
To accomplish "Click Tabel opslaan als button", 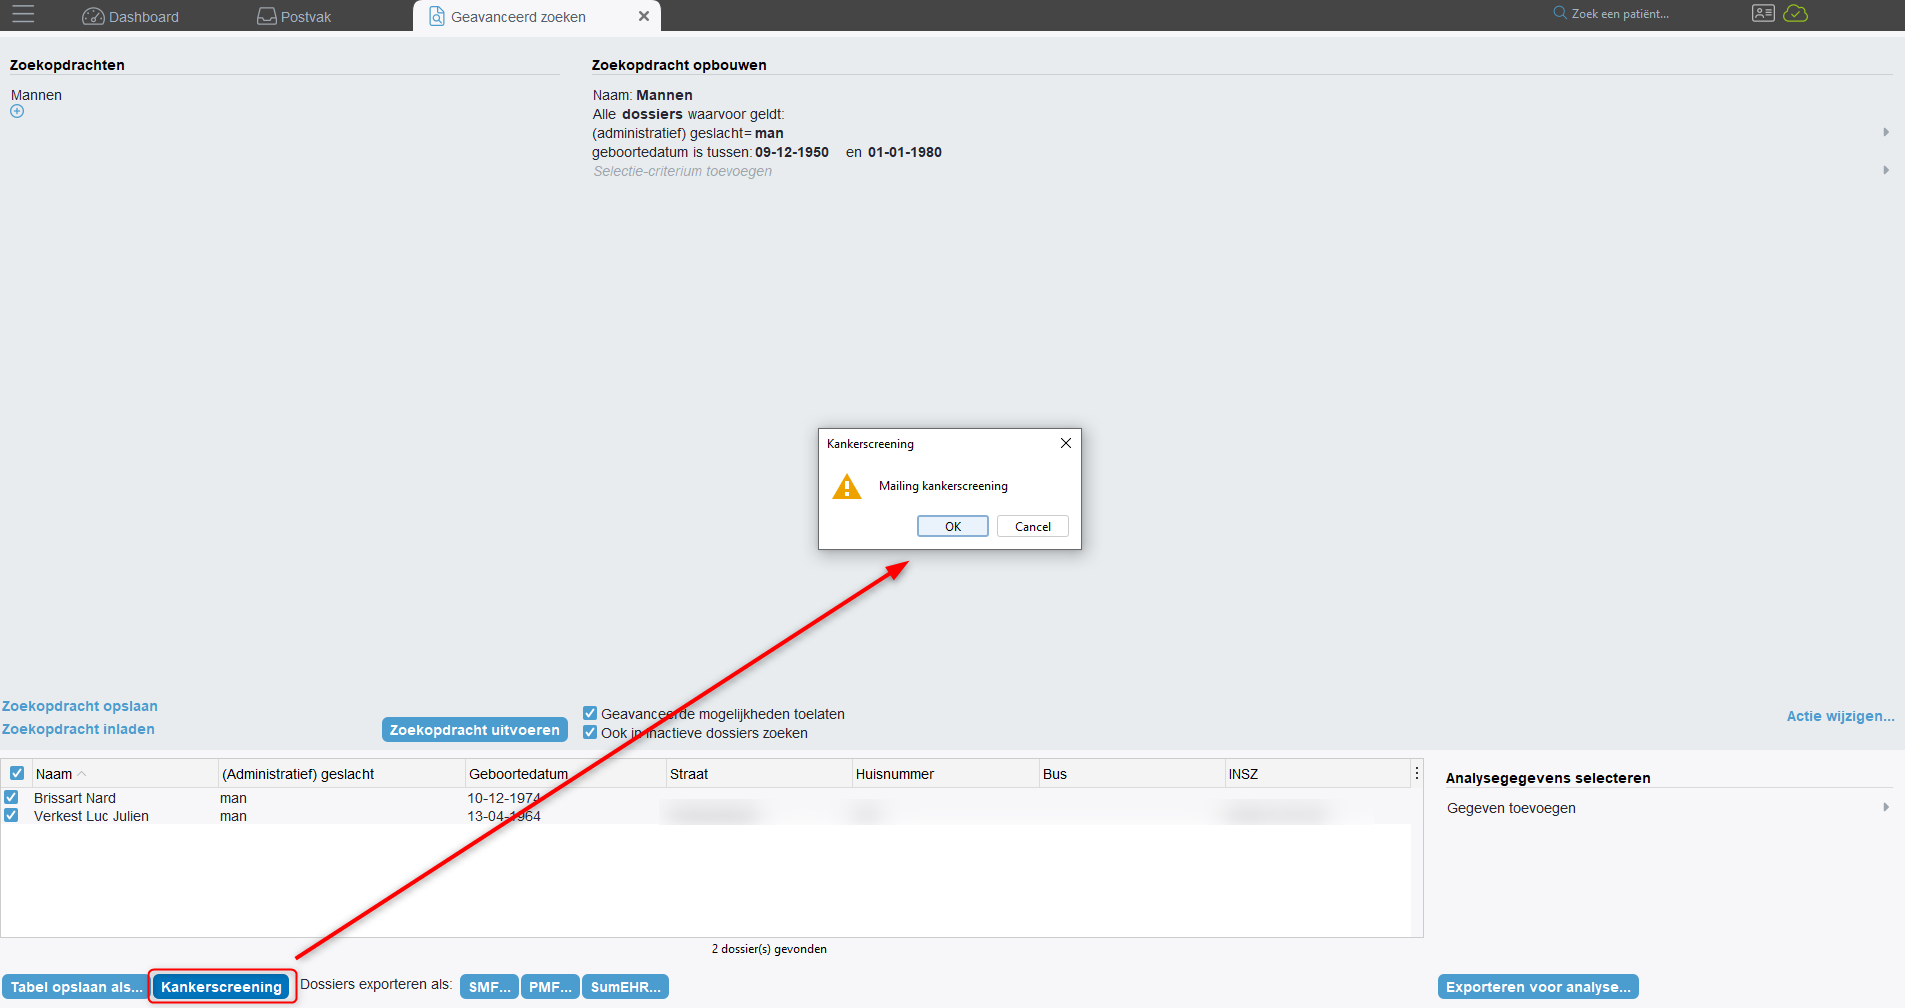I will 76,987.
